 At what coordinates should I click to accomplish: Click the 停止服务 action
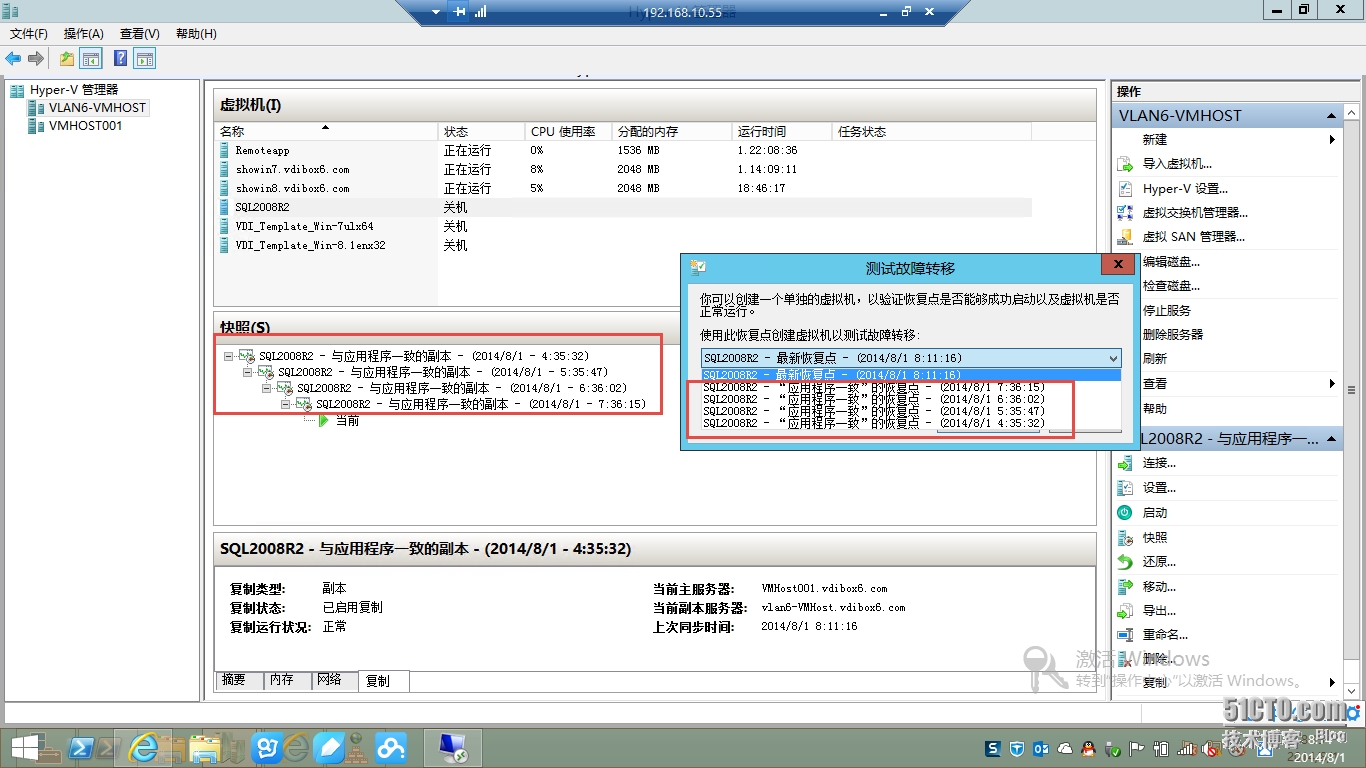click(1167, 311)
